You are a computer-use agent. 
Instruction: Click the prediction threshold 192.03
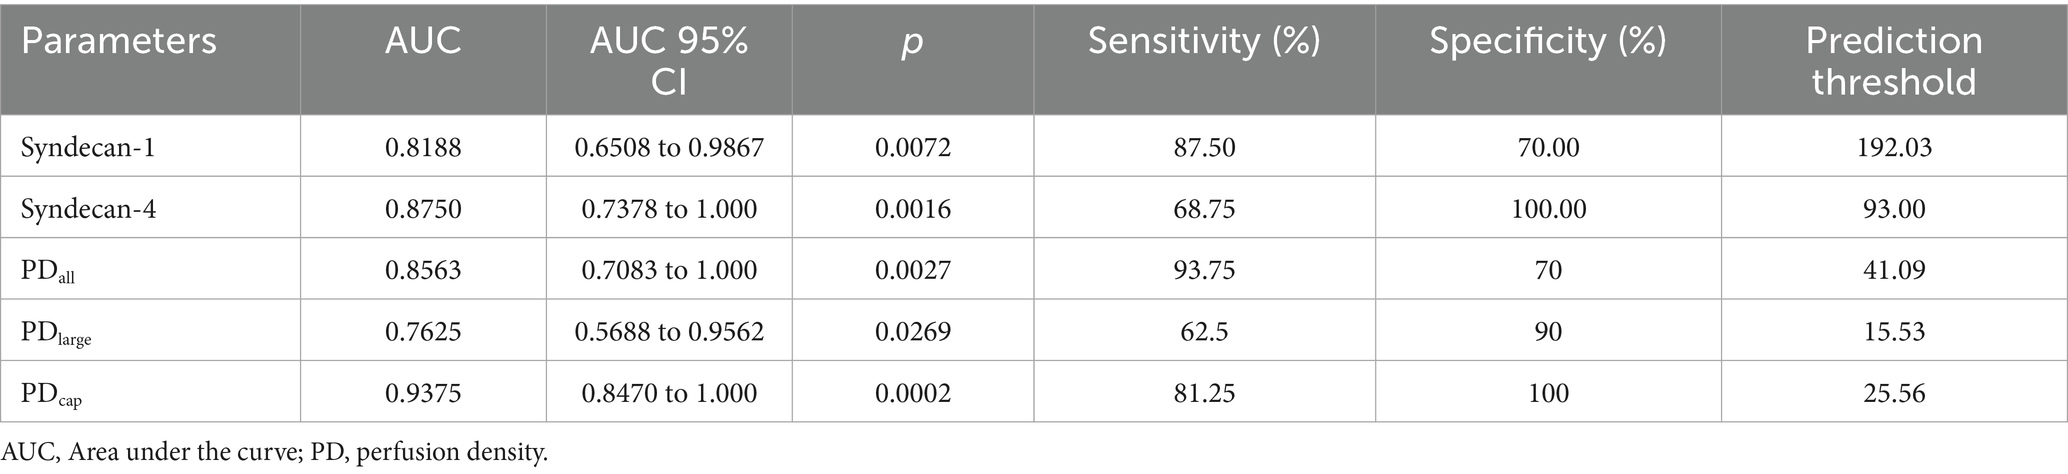pyautogui.click(x=1893, y=148)
